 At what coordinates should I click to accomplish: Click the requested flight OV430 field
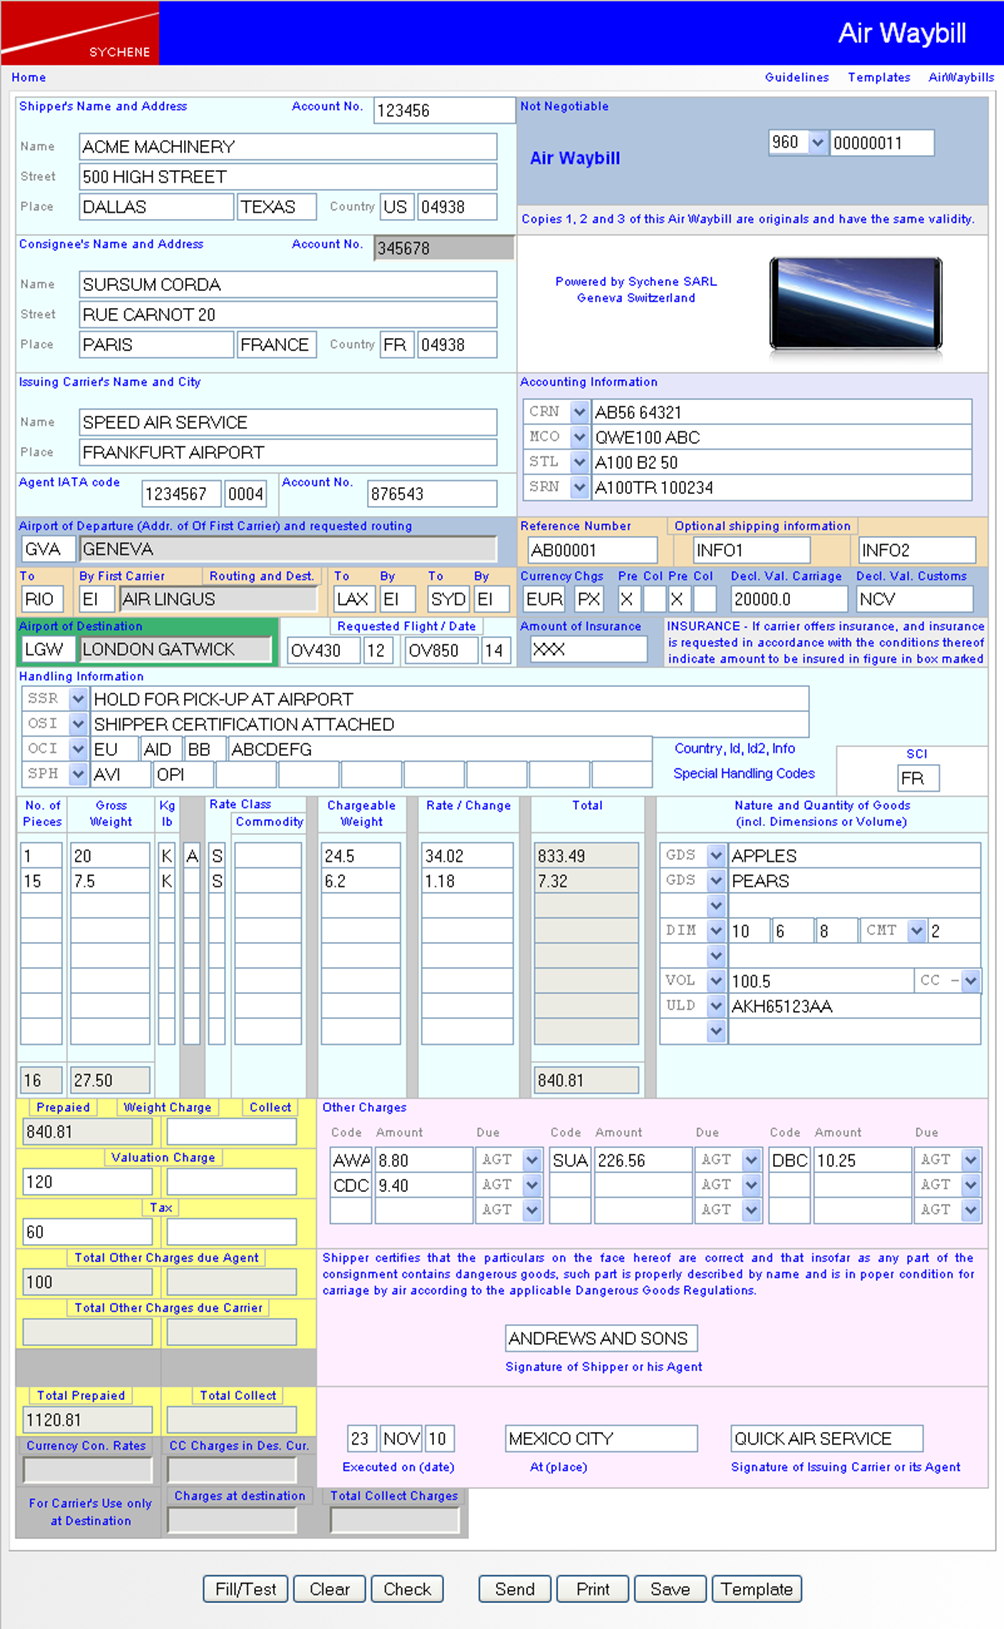tap(323, 650)
